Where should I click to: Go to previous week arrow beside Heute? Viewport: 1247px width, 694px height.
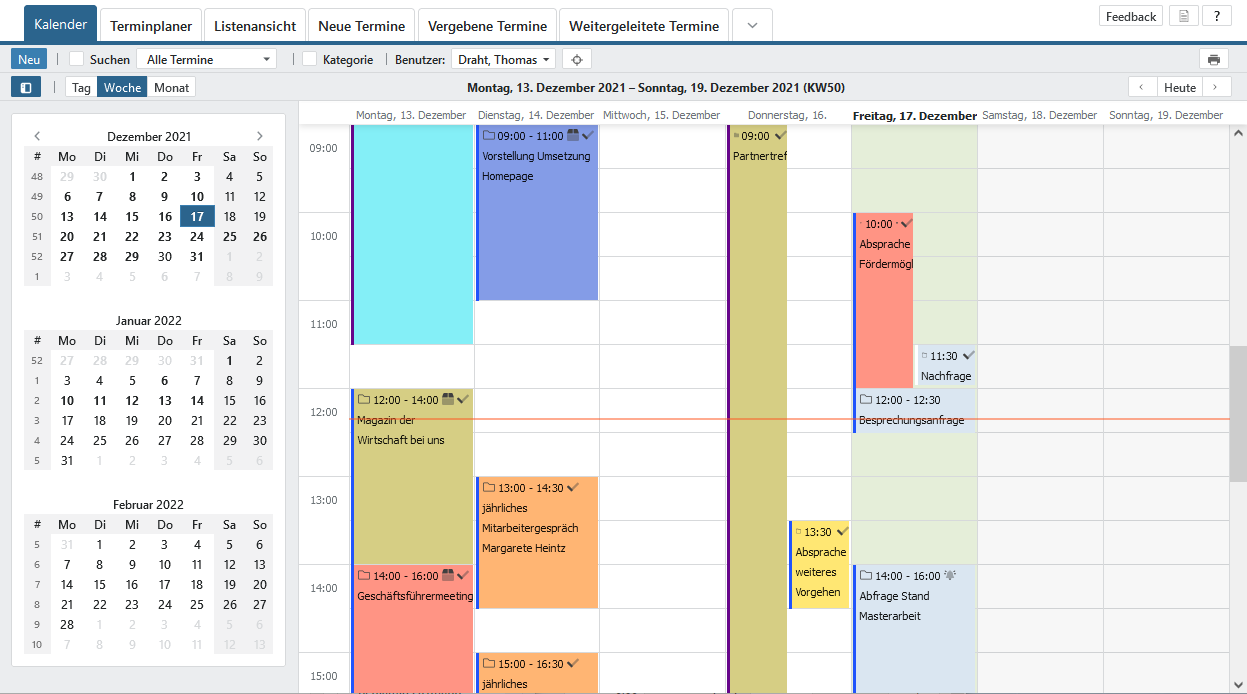click(x=1142, y=87)
